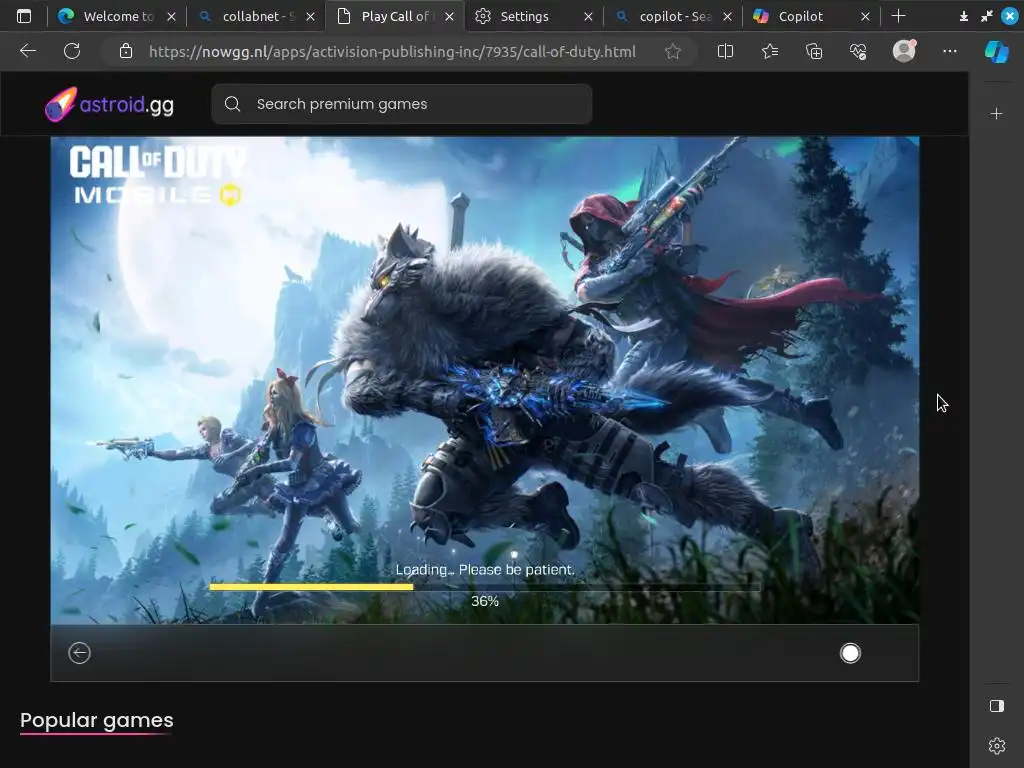Close the Copilot tab
Image resolution: width=1024 pixels, height=768 pixels.
click(865, 17)
